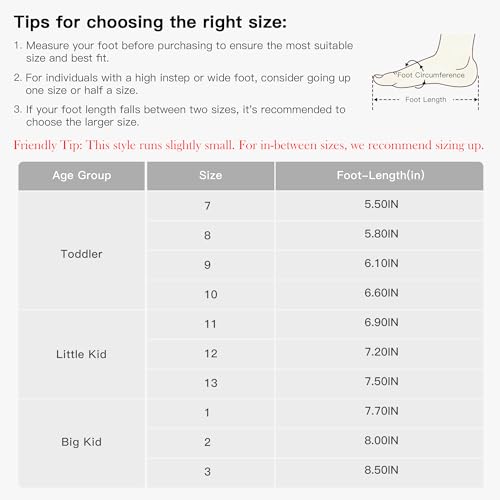Click tip 3 about choosing larger size
Image resolution: width=500 pixels, height=500 pixels.
(180, 116)
